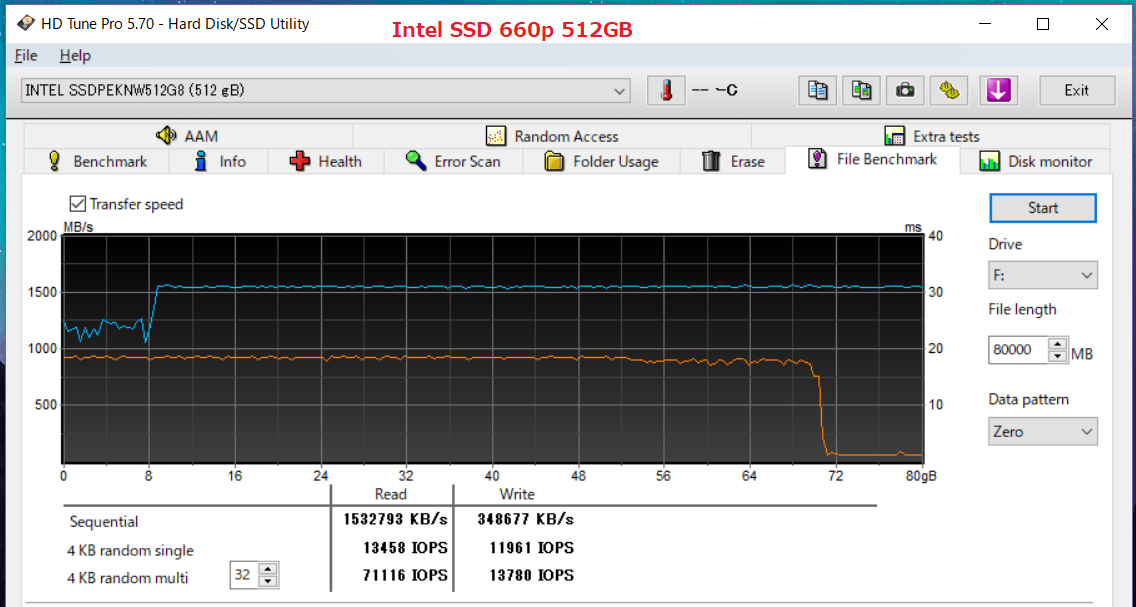Switch to the Health tab
The image size is (1136, 607).
(325, 161)
